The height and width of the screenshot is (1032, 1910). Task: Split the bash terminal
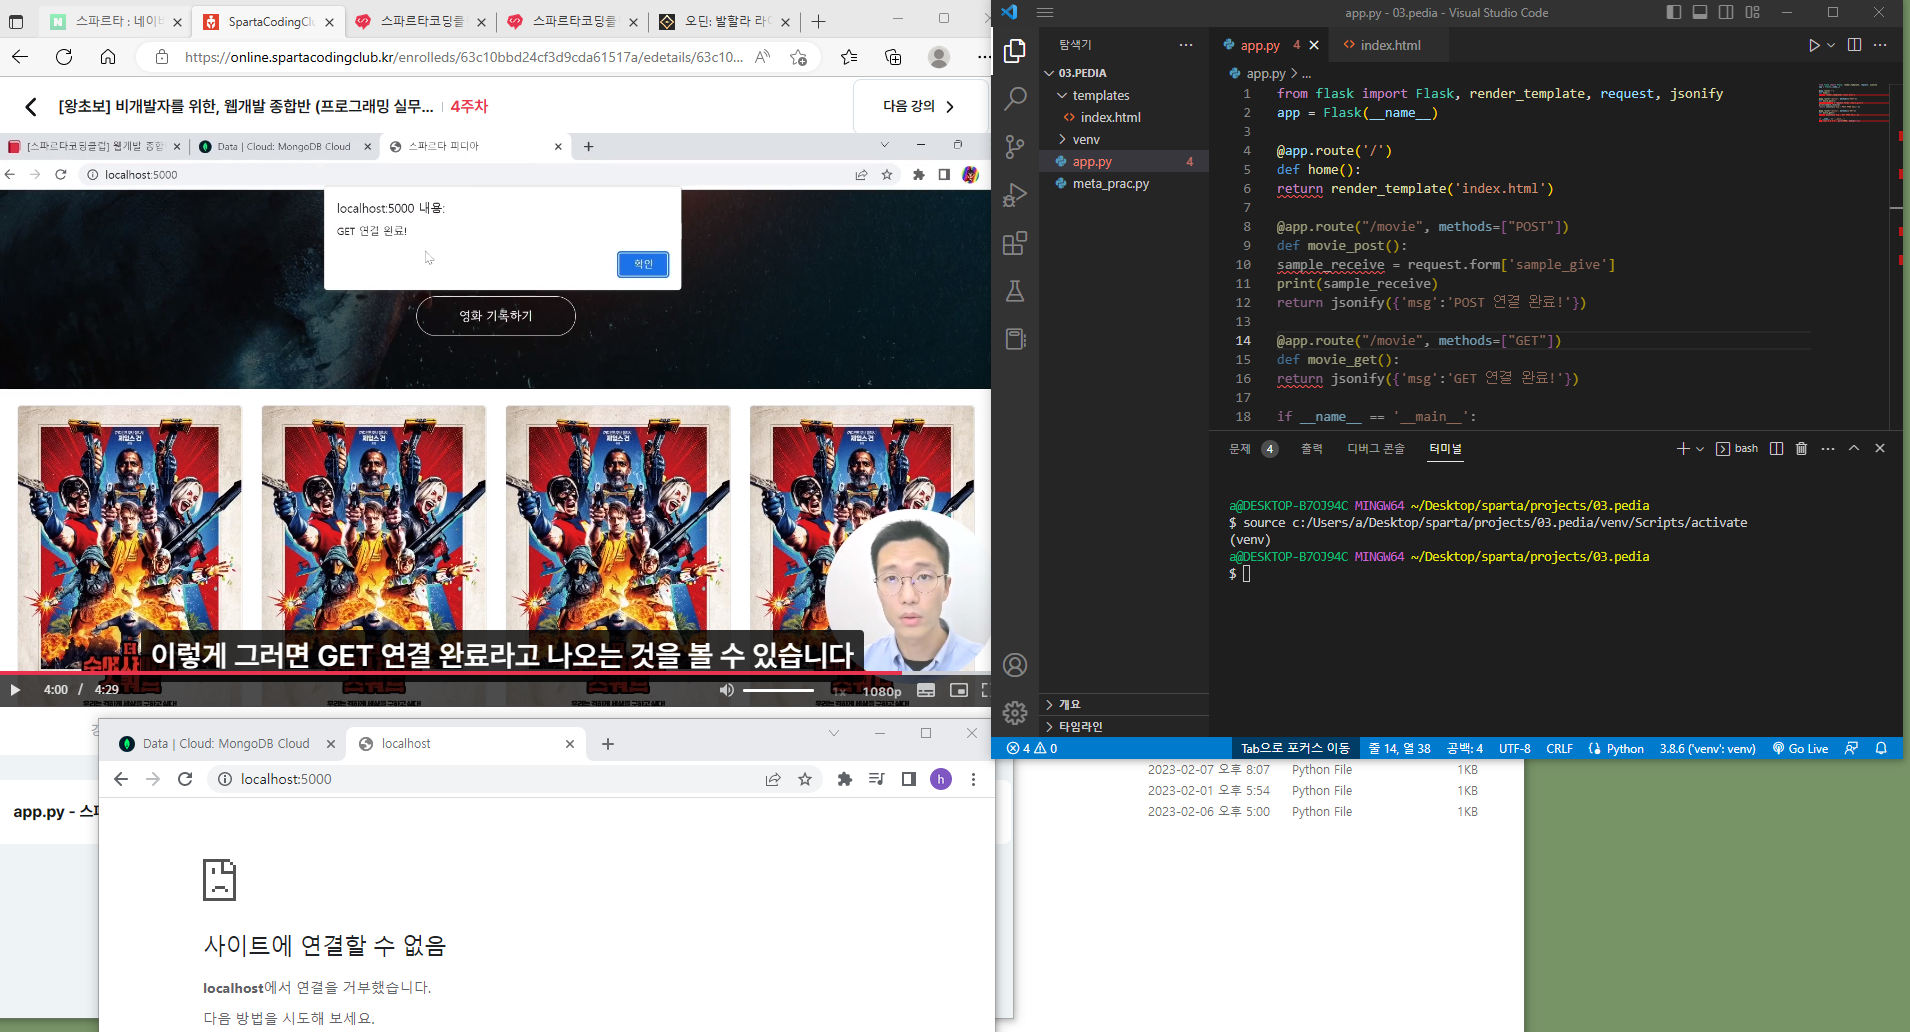1776,449
